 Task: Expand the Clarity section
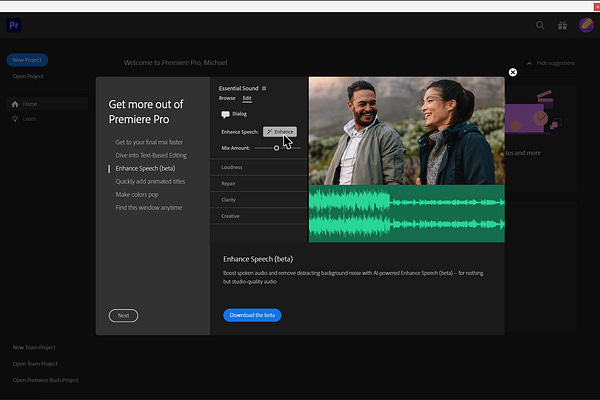[x=259, y=200]
